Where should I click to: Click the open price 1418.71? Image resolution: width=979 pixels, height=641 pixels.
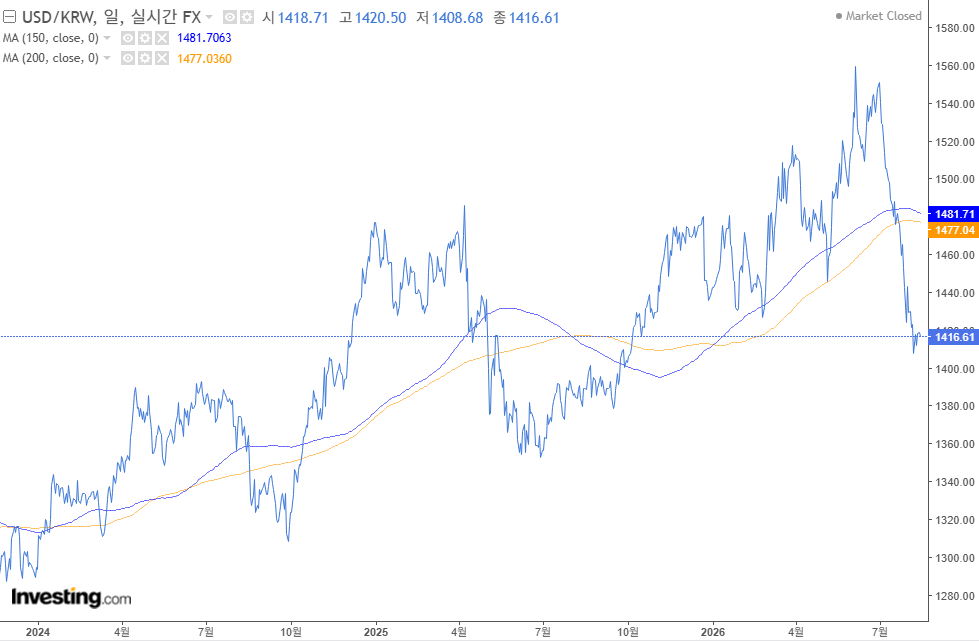tap(303, 17)
